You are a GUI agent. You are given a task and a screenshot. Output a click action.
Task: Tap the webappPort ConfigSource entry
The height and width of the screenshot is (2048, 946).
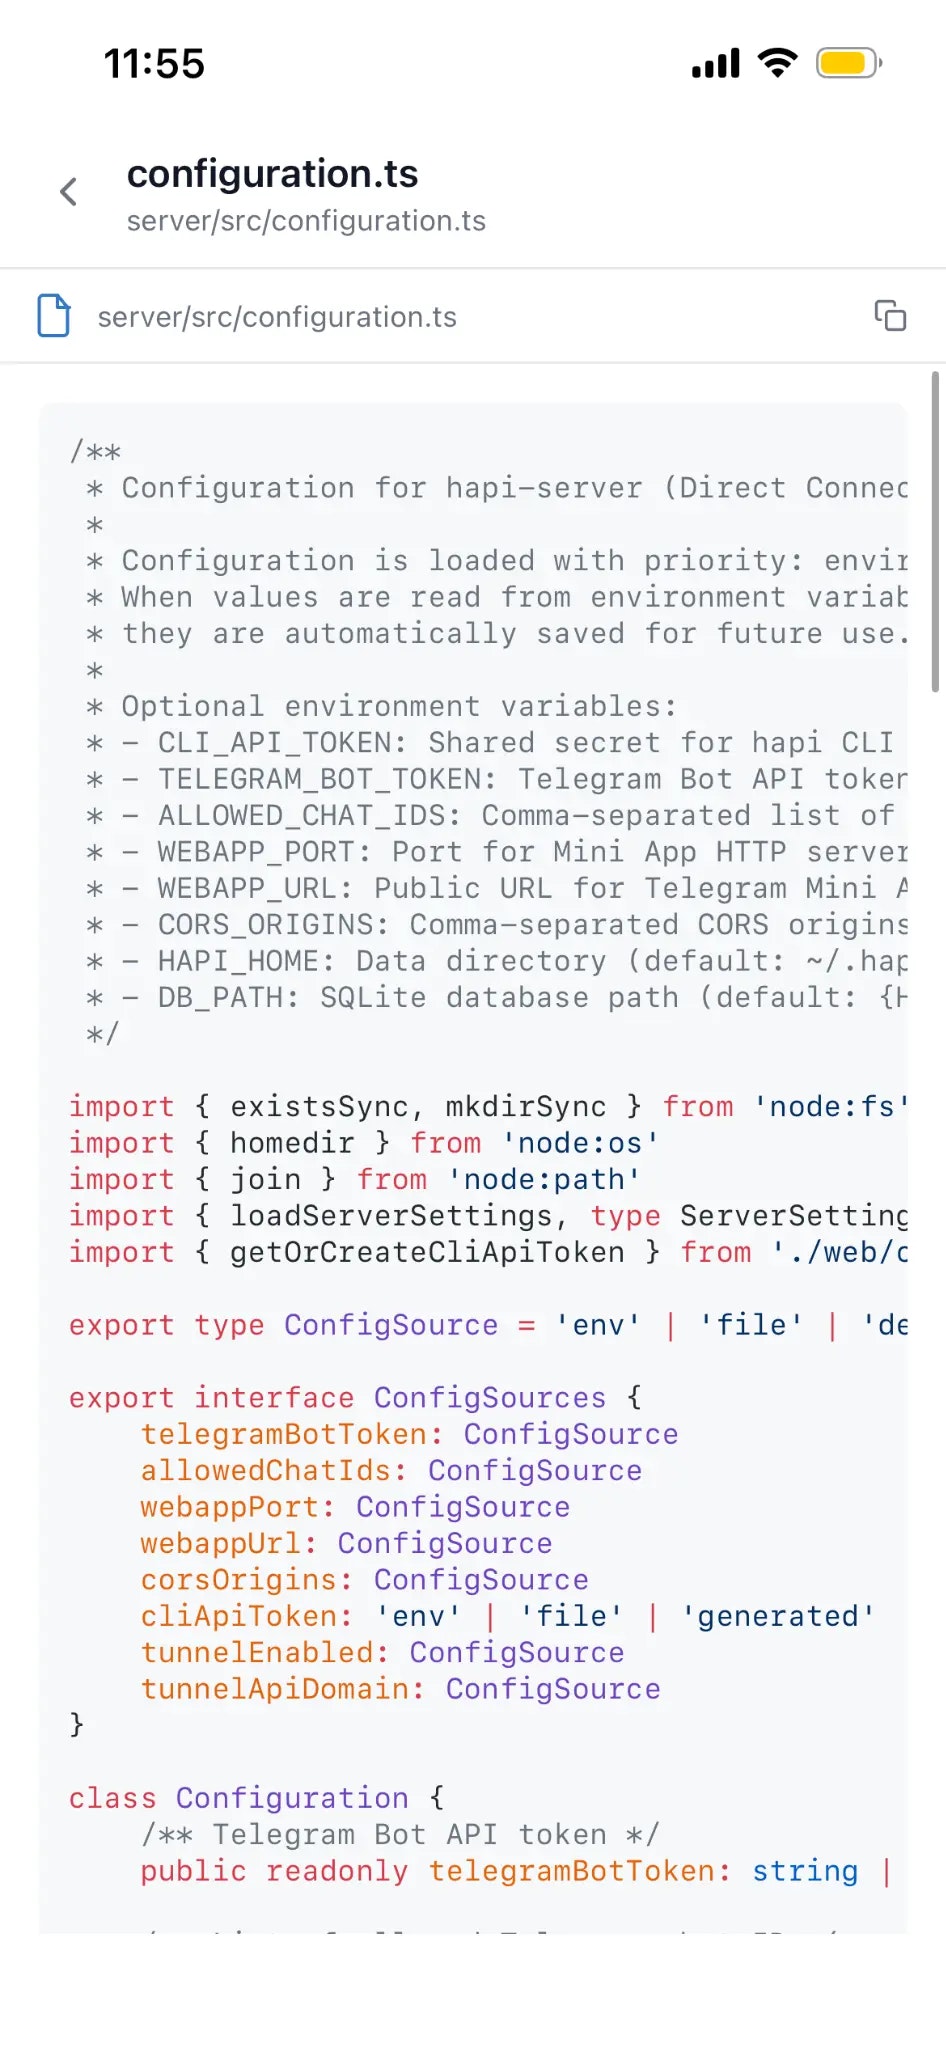355,1506
